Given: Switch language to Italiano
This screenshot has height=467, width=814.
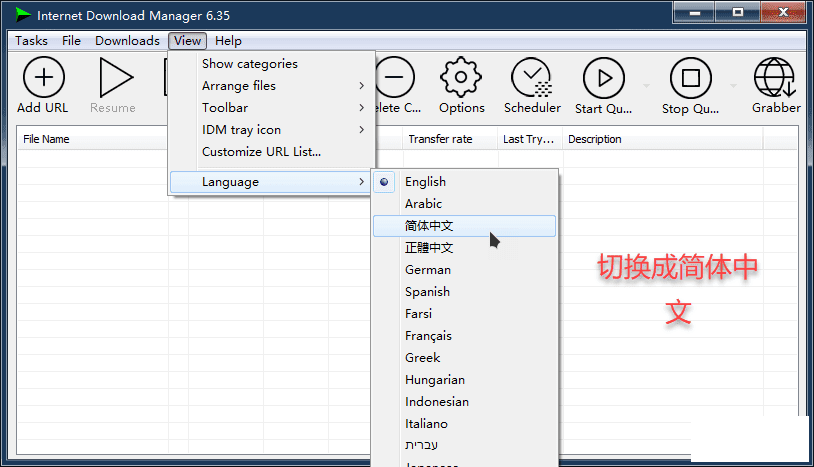Looking at the screenshot, I should coord(465,424).
